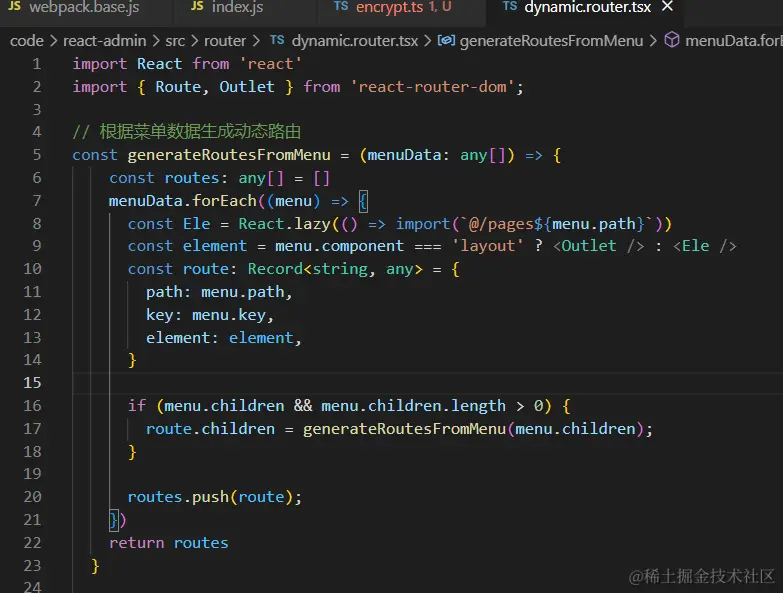Click the 'layout' string on line 9
The height and width of the screenshot is (593, 783).
[x=487, y=246]
